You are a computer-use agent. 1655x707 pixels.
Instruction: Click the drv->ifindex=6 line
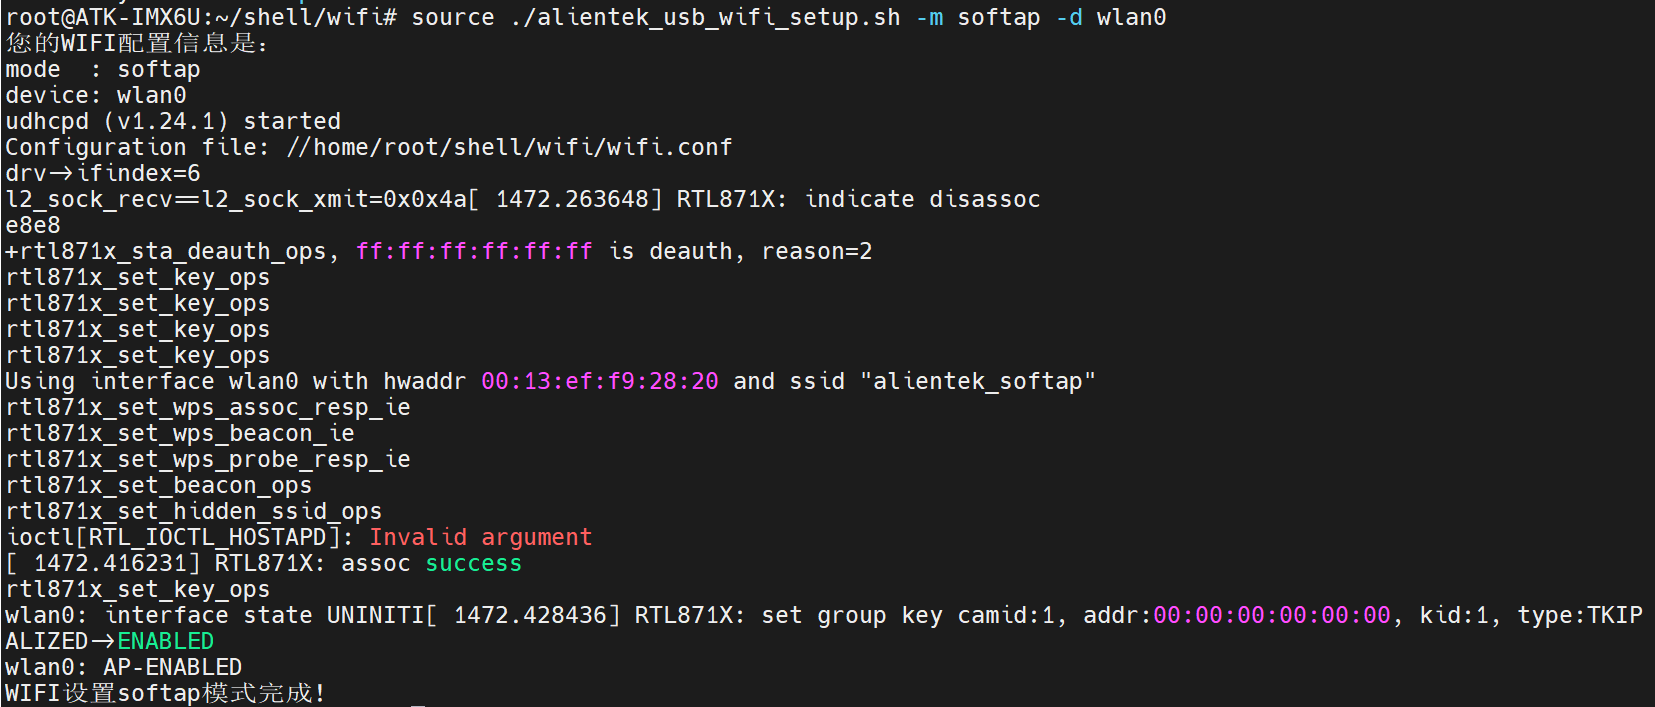pyautogui.click(x=102, y=174)
